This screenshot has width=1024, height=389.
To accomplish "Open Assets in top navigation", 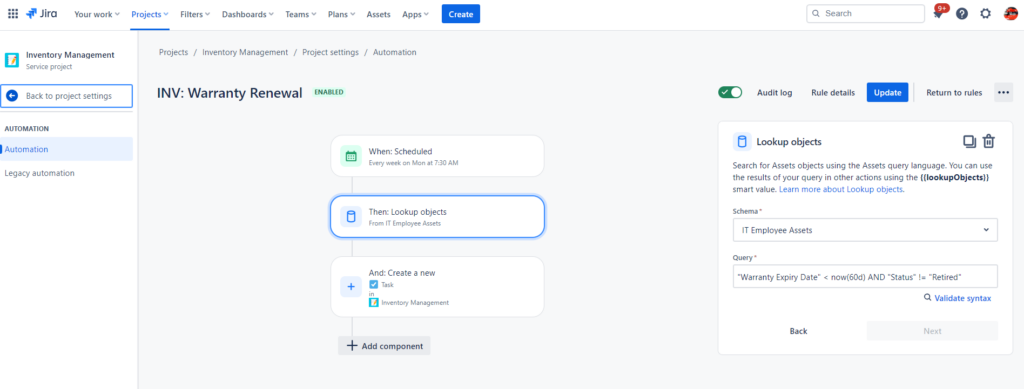I will (379, 14).
